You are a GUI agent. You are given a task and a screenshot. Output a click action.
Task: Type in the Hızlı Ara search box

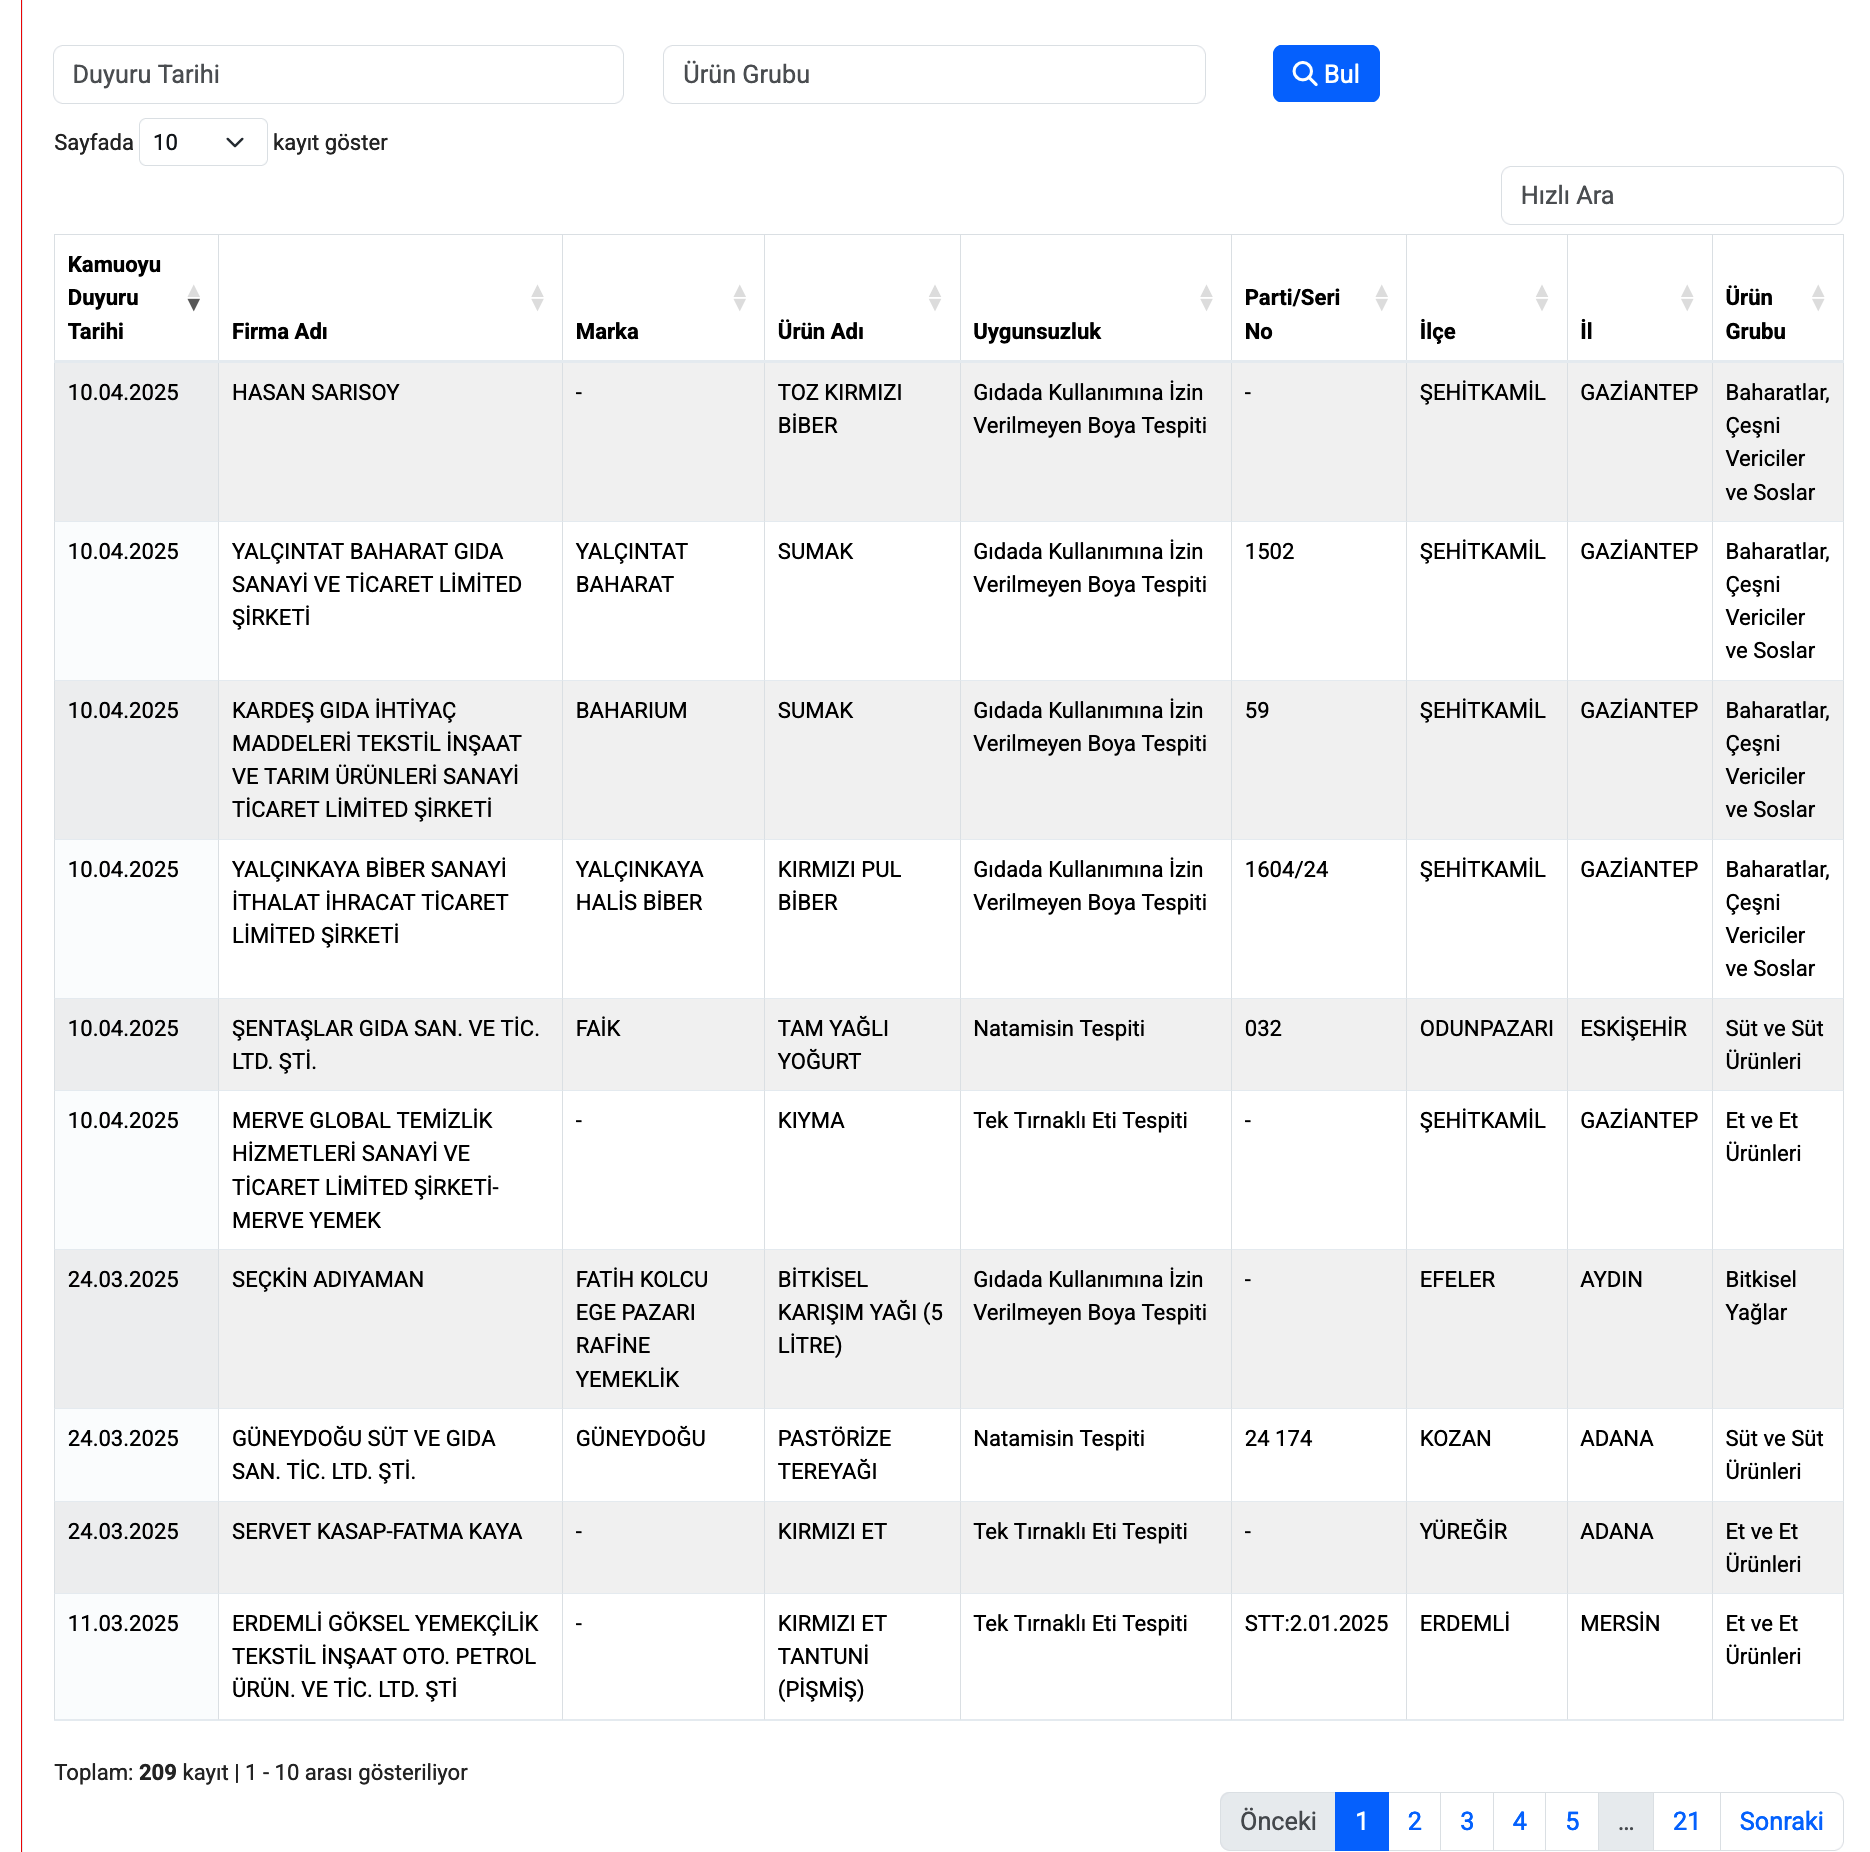[x=1671, y=195]
